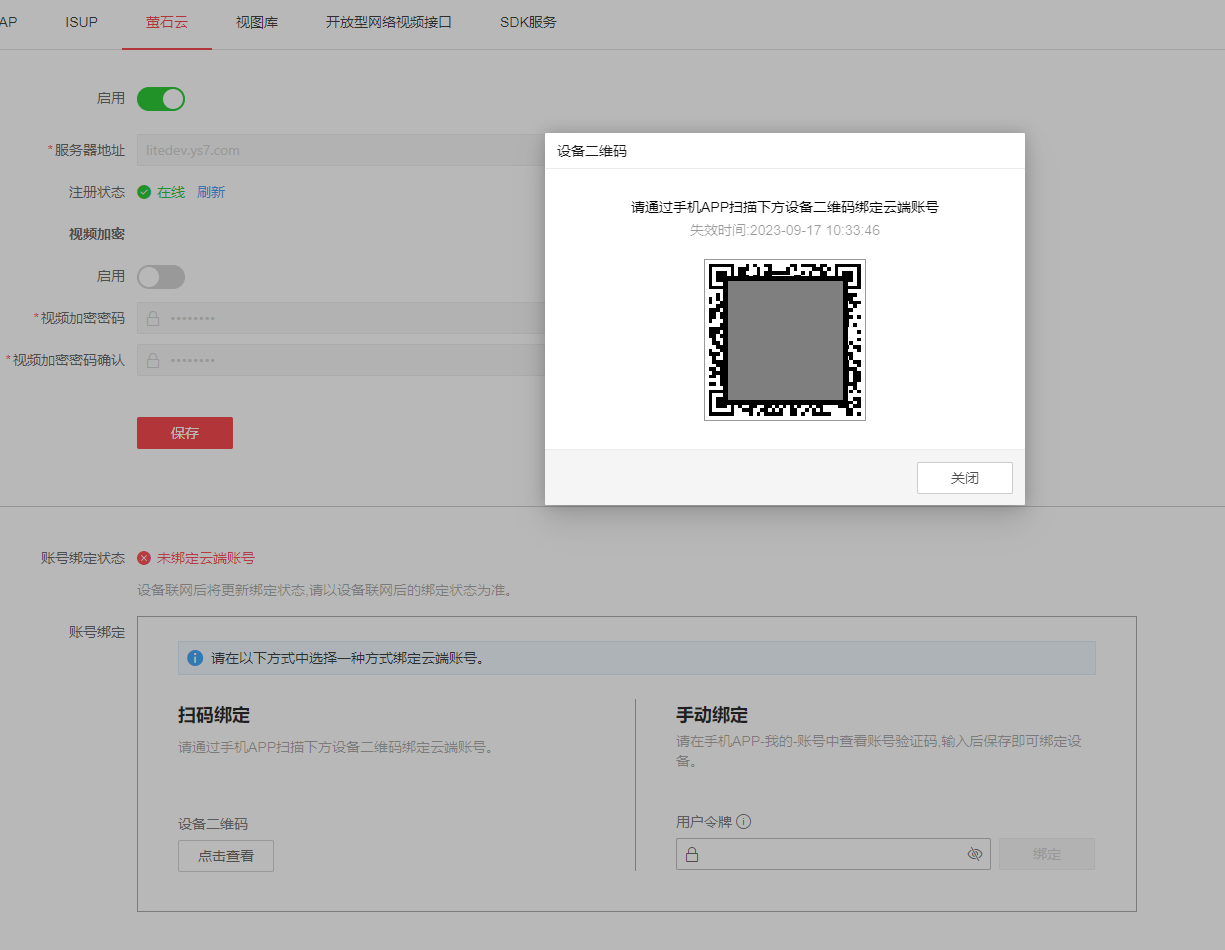Viewport: 1225px width, 950px height.
Task: Toggle token visibility with the eye icon
Action: [x=975, y=855]
